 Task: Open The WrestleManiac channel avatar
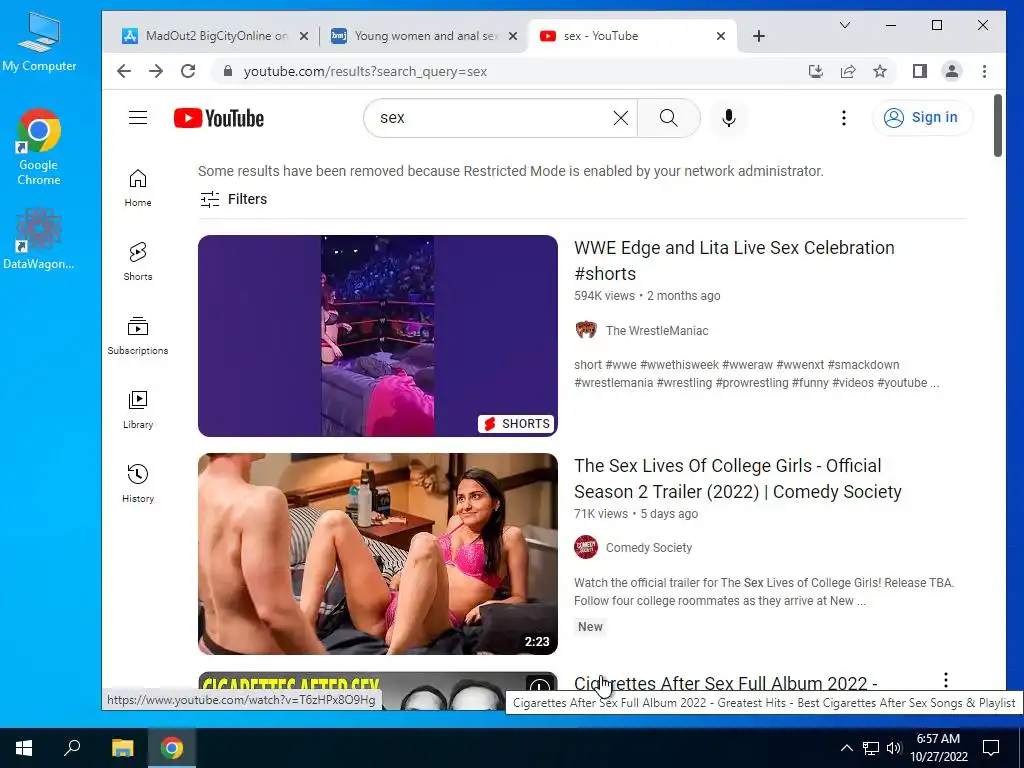[x=586, y=330]
